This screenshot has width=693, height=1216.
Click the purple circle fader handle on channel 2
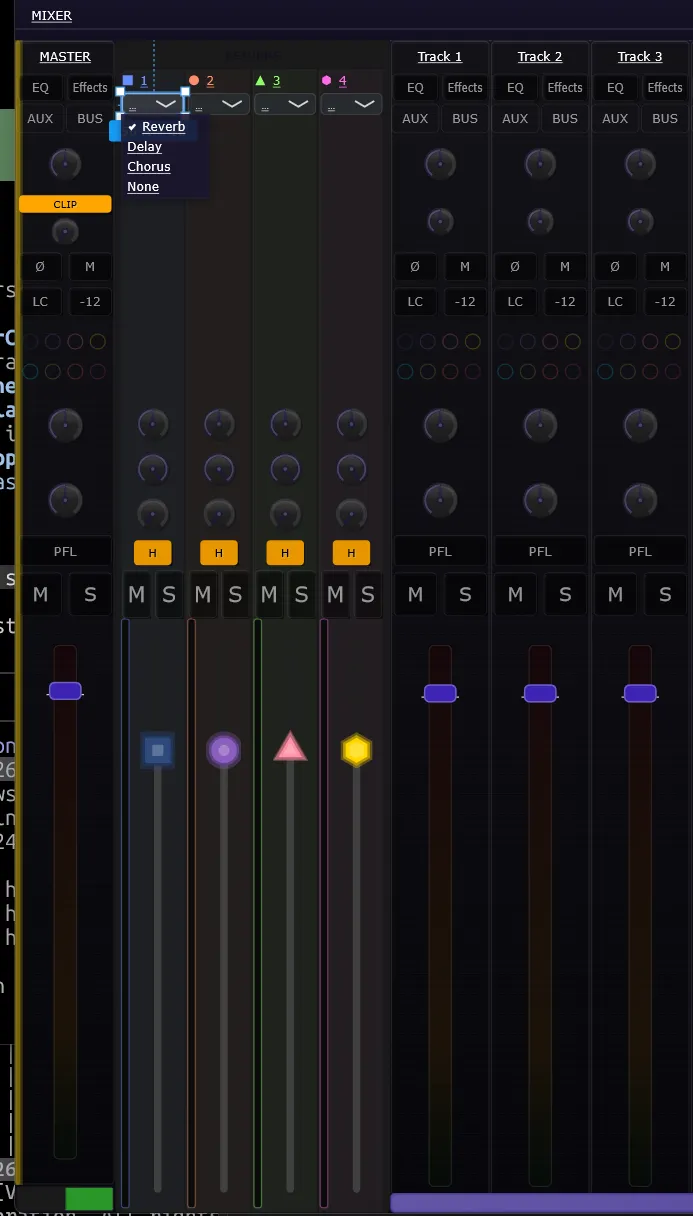(x=224, y=750)
